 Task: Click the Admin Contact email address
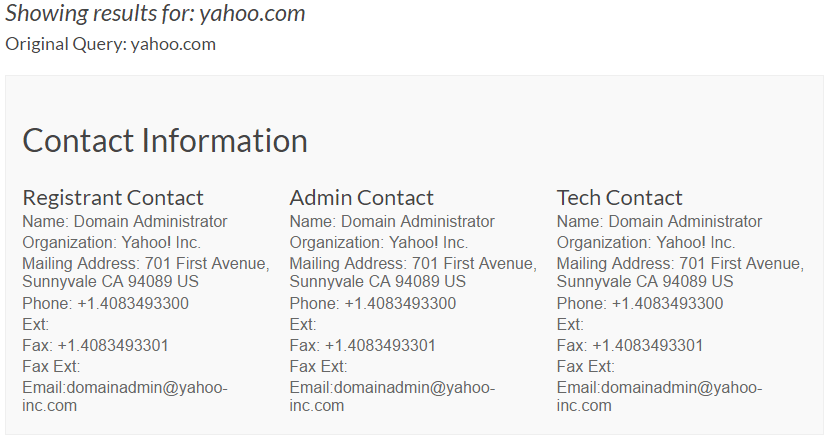click(392, 397)
